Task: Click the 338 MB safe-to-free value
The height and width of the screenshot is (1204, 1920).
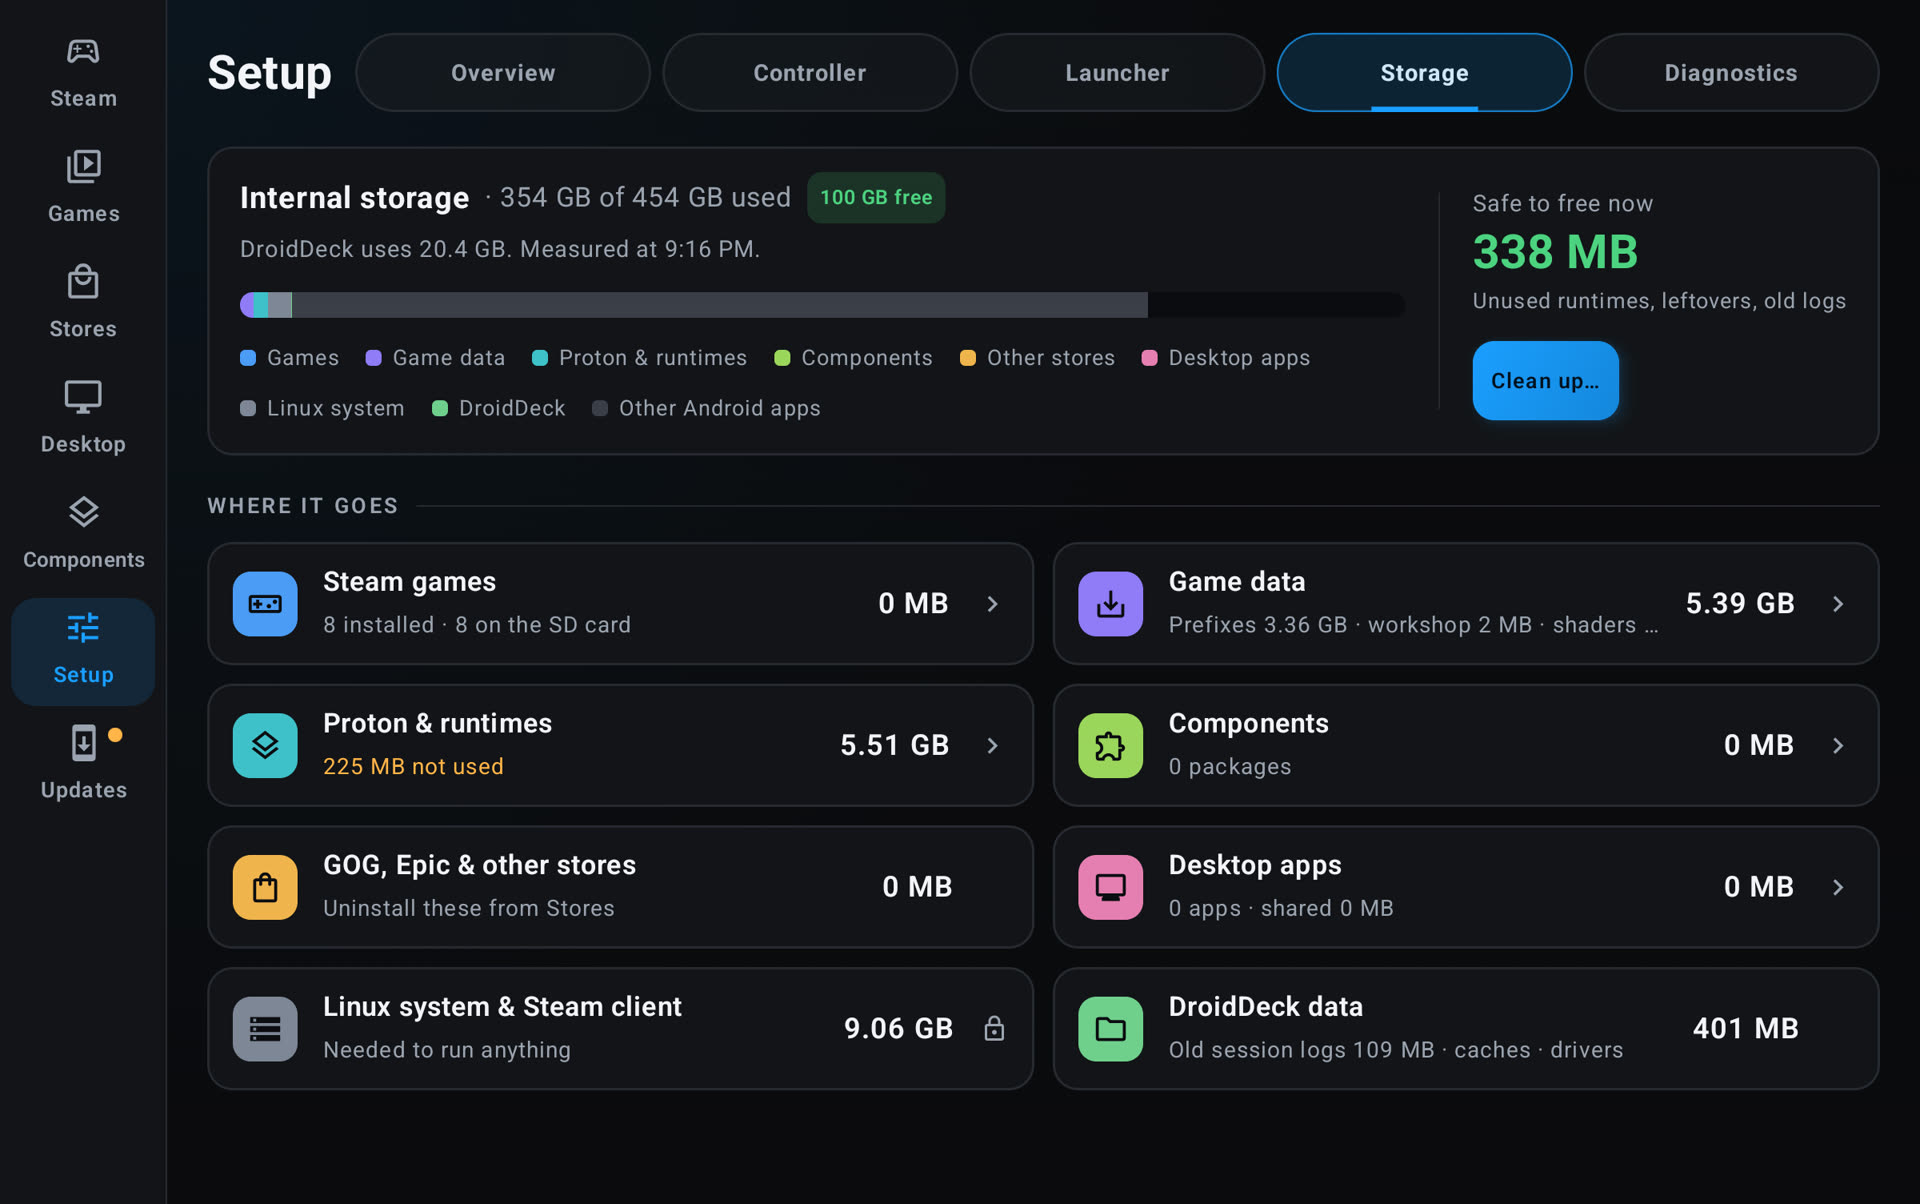Action: [1555, 252]
